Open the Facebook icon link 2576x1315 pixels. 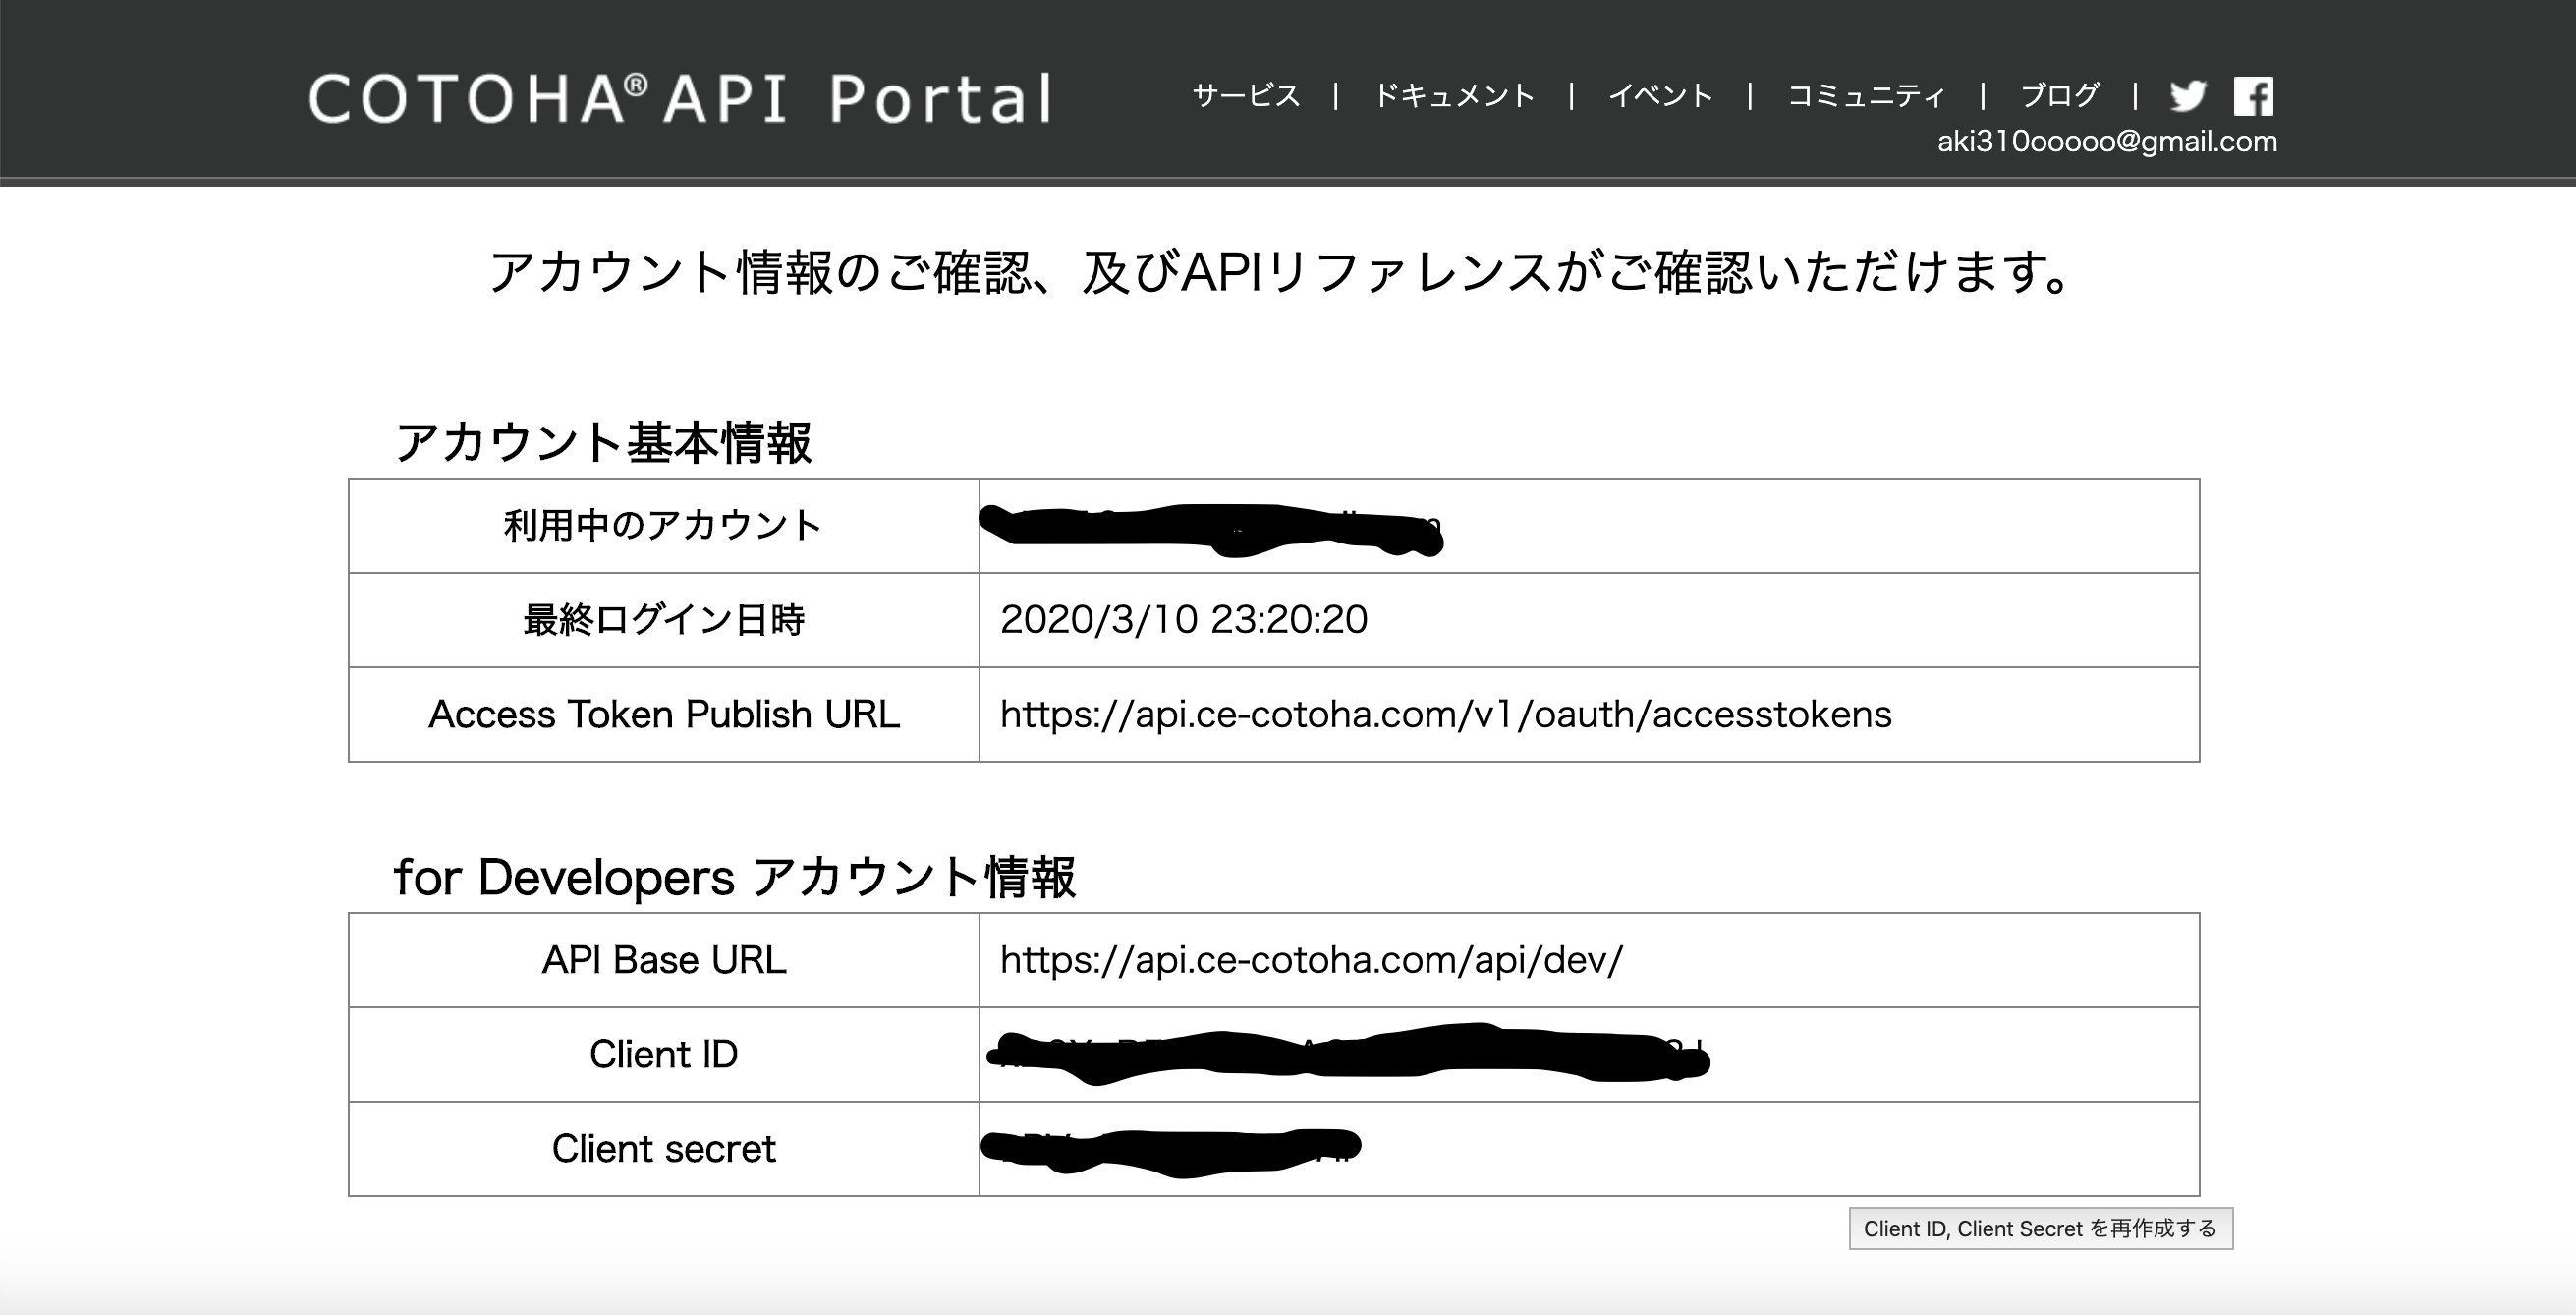click(x=2254, y=96)
